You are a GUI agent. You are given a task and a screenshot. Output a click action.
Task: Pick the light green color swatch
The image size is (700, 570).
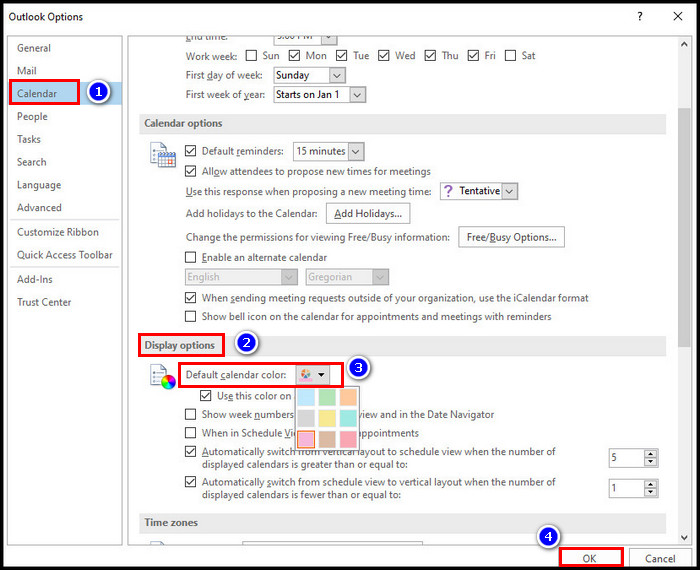tap(327, 397)
